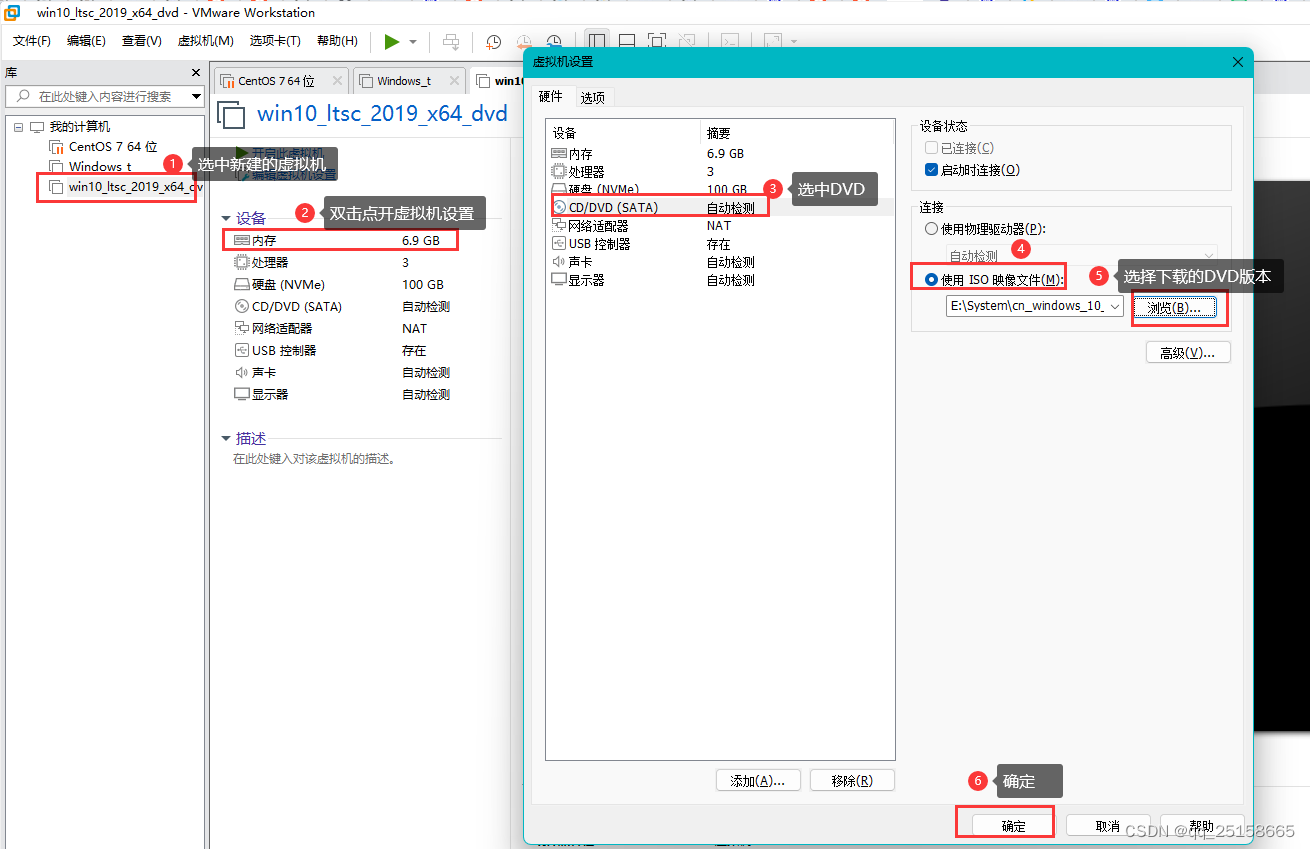Click the Unity mode toolbar icon

point(687,42)
